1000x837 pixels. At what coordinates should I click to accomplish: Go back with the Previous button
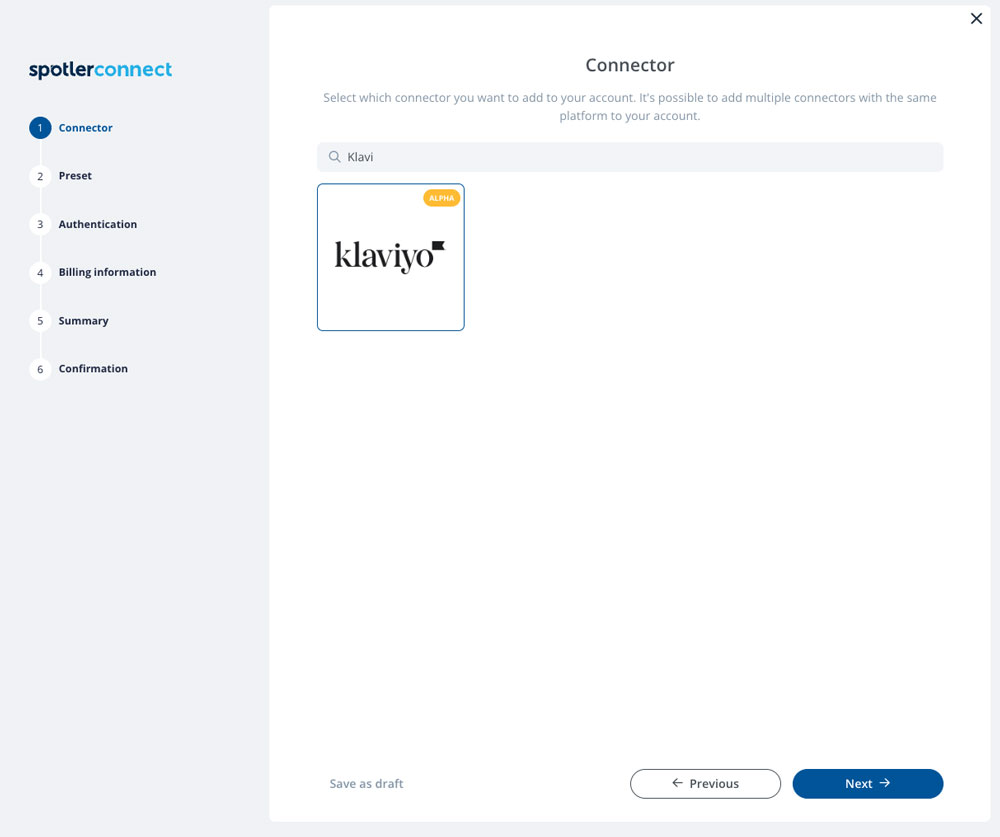(705, 783)
